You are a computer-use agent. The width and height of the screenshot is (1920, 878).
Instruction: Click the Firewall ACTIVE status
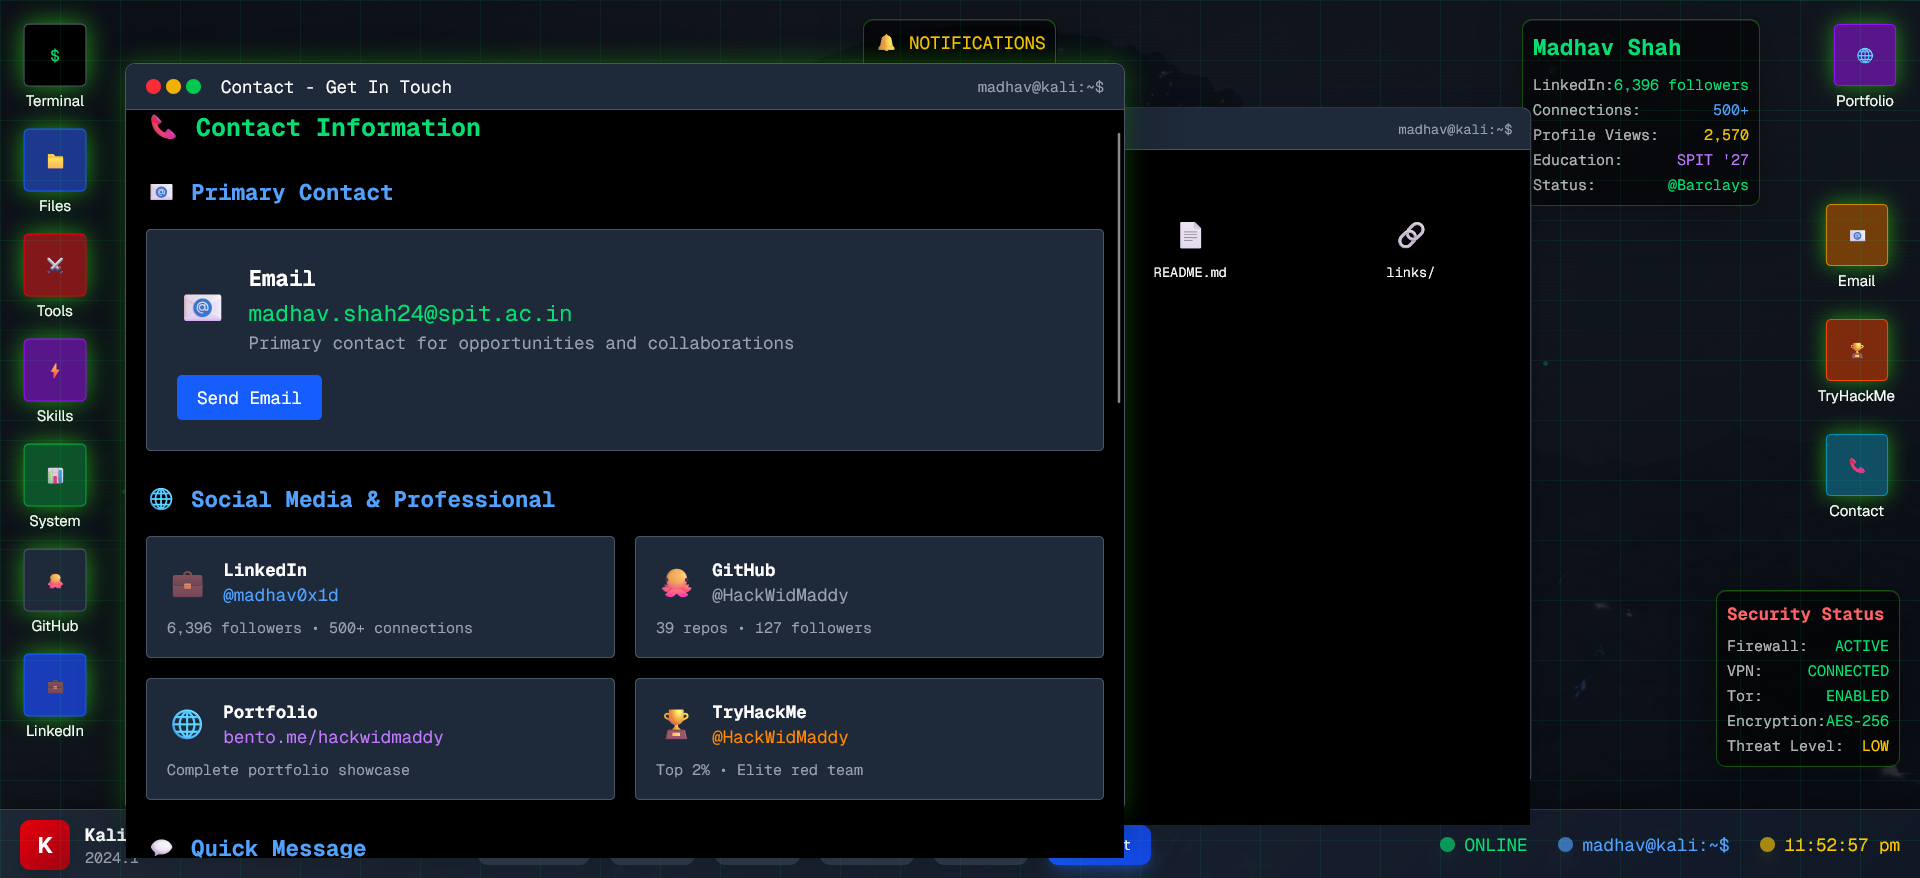point(1862,646)
